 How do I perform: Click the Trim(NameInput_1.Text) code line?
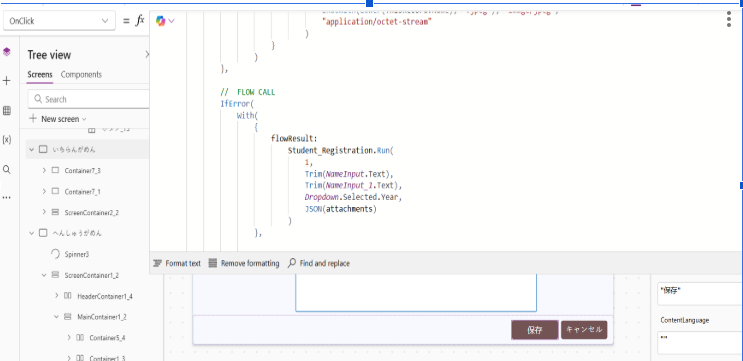[x=353, y=185]
